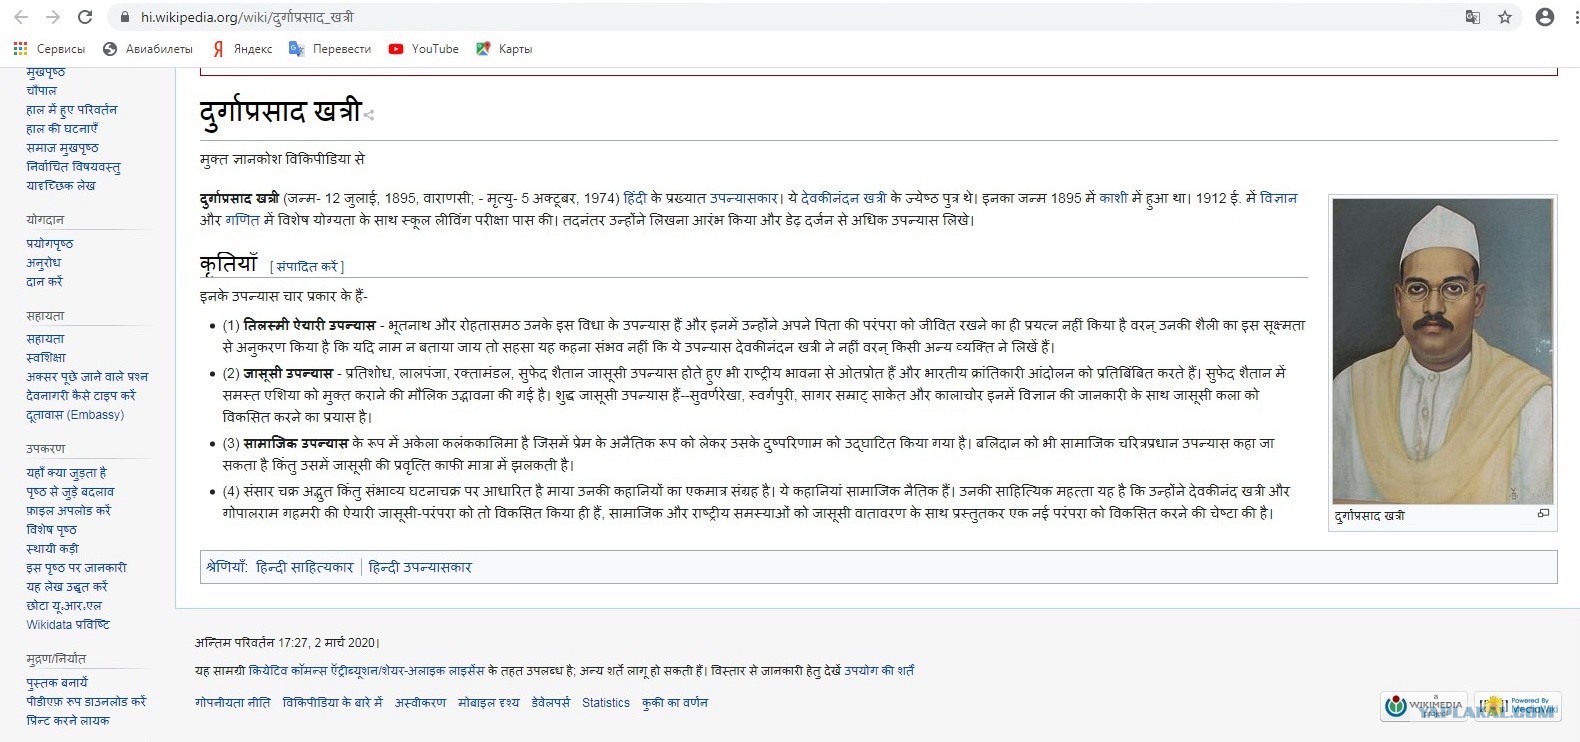Open the गणित link
The width and height of the screenshot is (1580, 742).
click(242, 220)
